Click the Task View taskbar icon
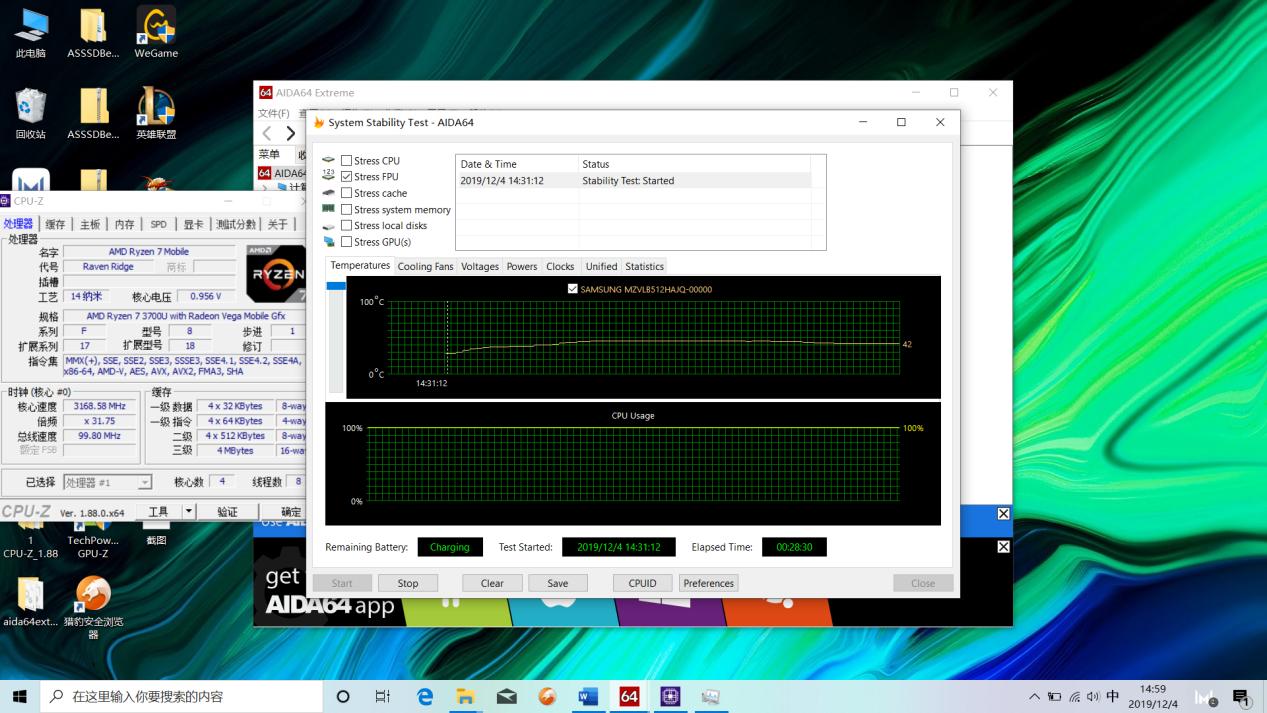The height and width of the screenshot is (713, 1267). click(x=383, y=696)
